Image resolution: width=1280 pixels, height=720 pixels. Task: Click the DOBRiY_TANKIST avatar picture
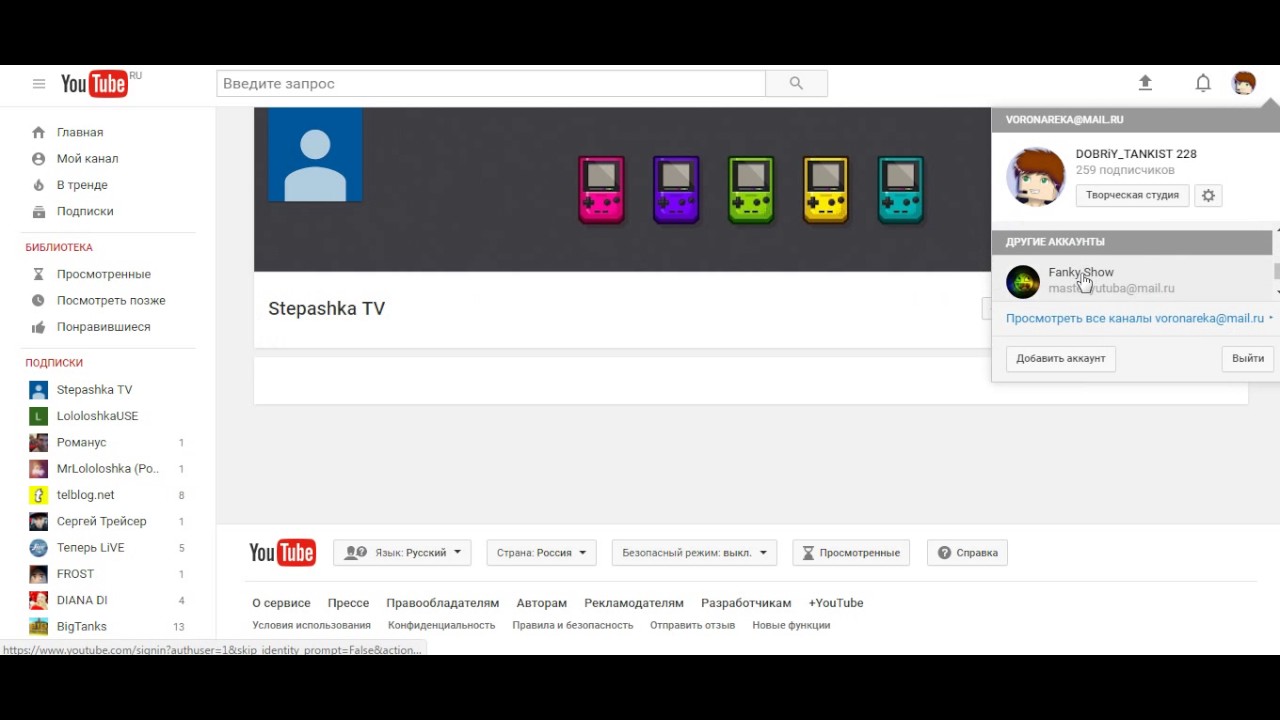(1035, 177)
